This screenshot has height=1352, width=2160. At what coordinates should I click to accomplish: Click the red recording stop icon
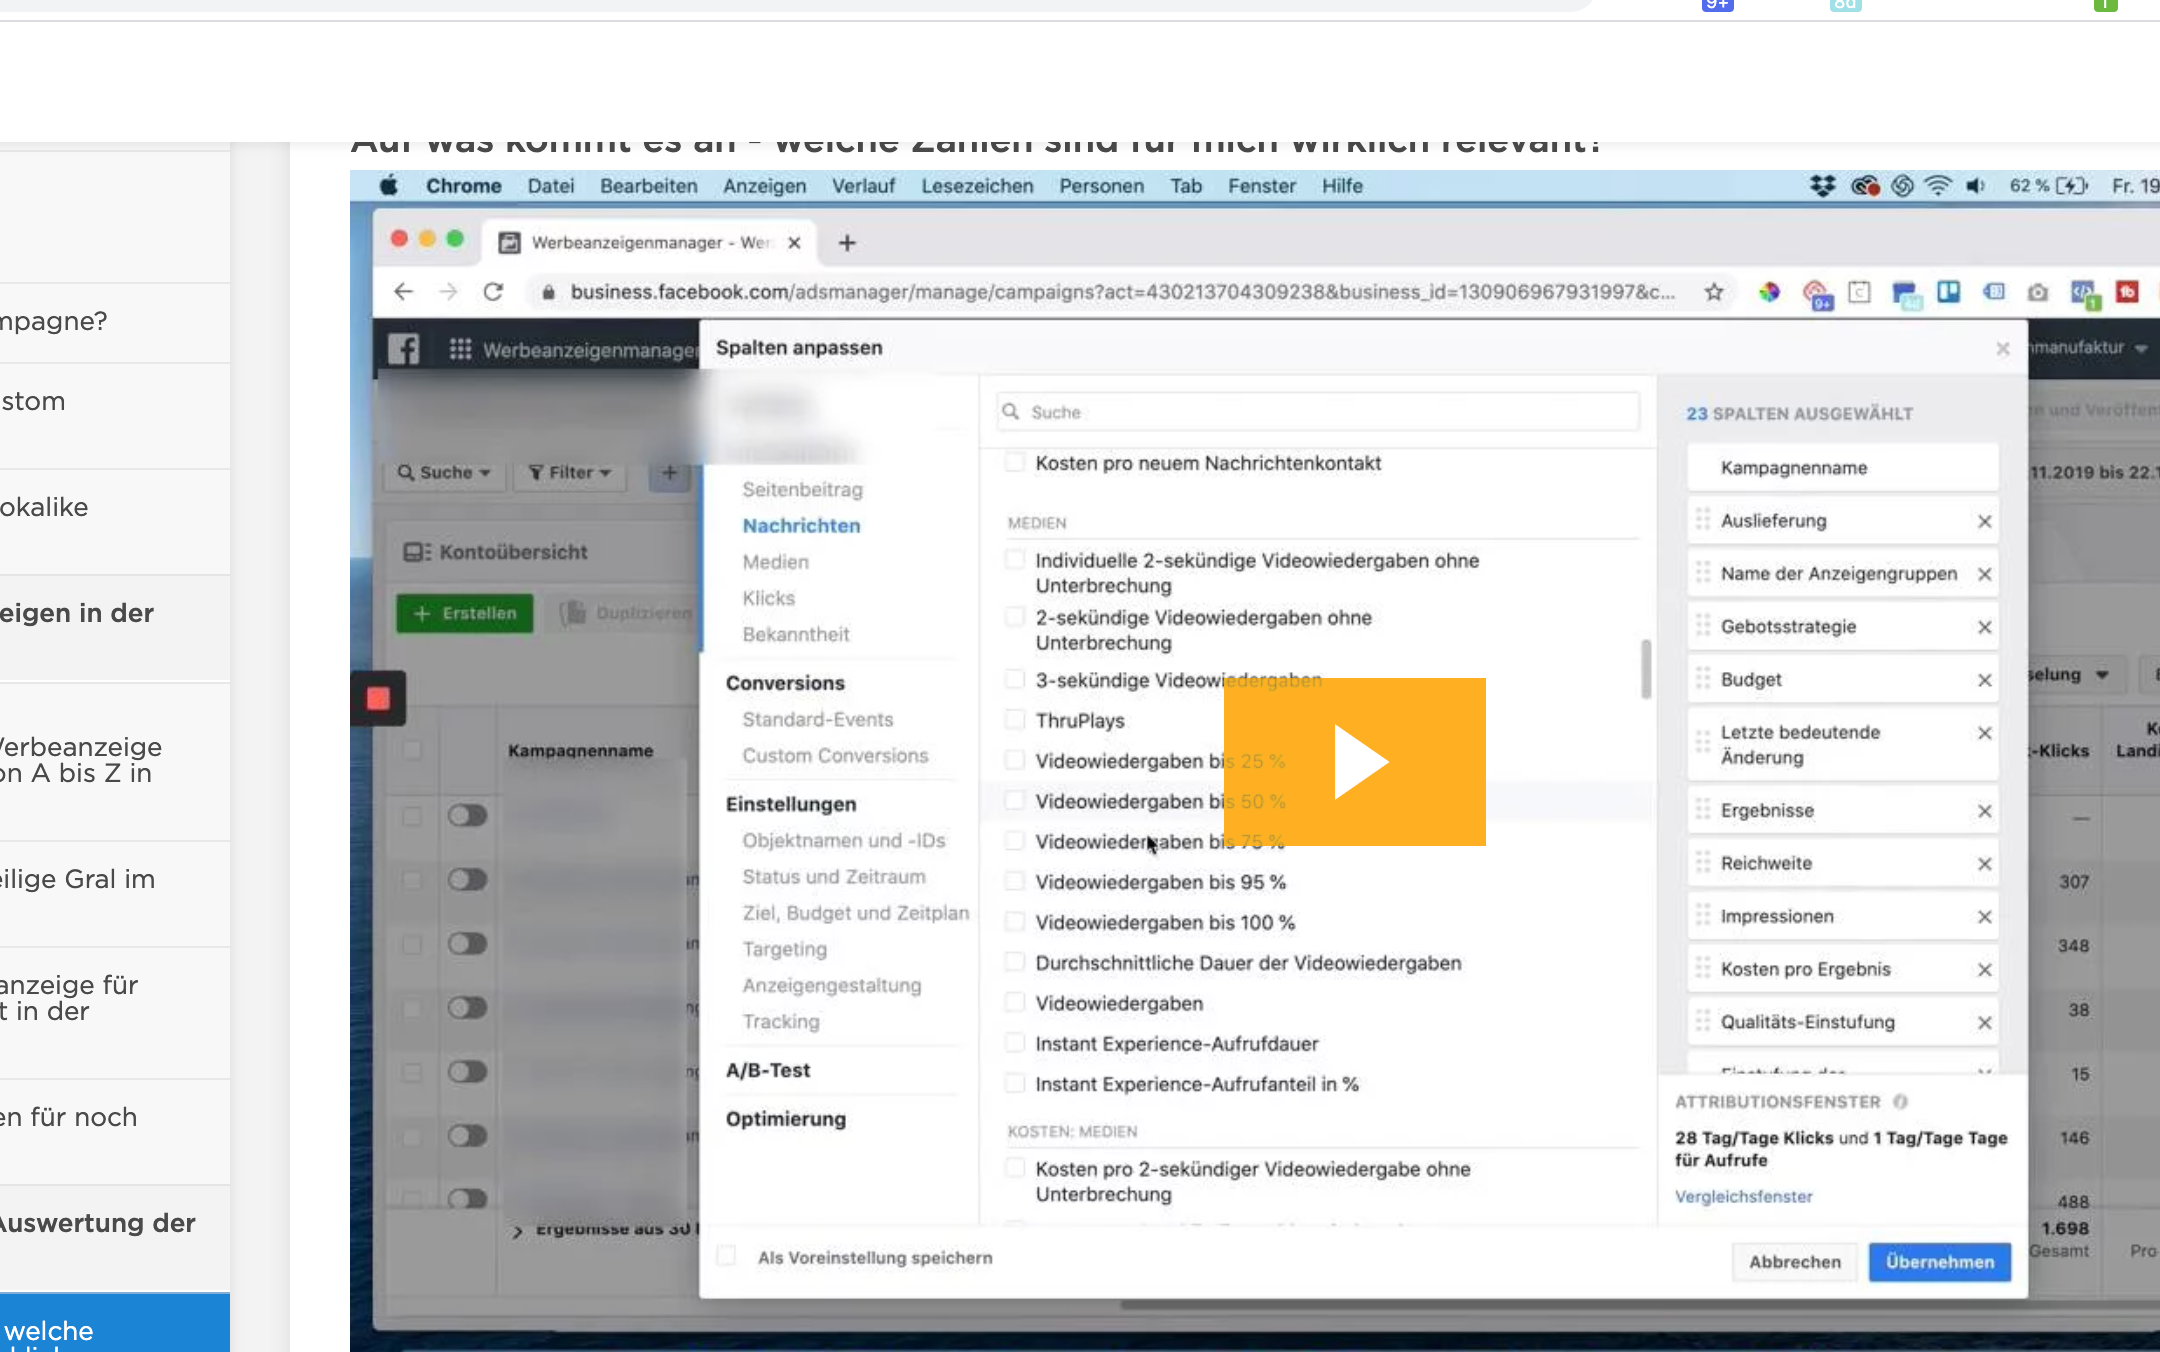[378, 698]
